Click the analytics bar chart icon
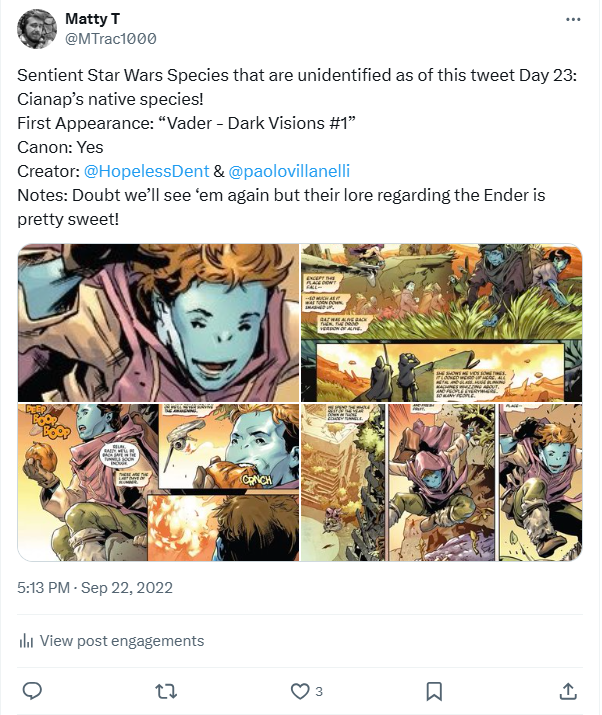602x715 pixels. click(25, 641)
